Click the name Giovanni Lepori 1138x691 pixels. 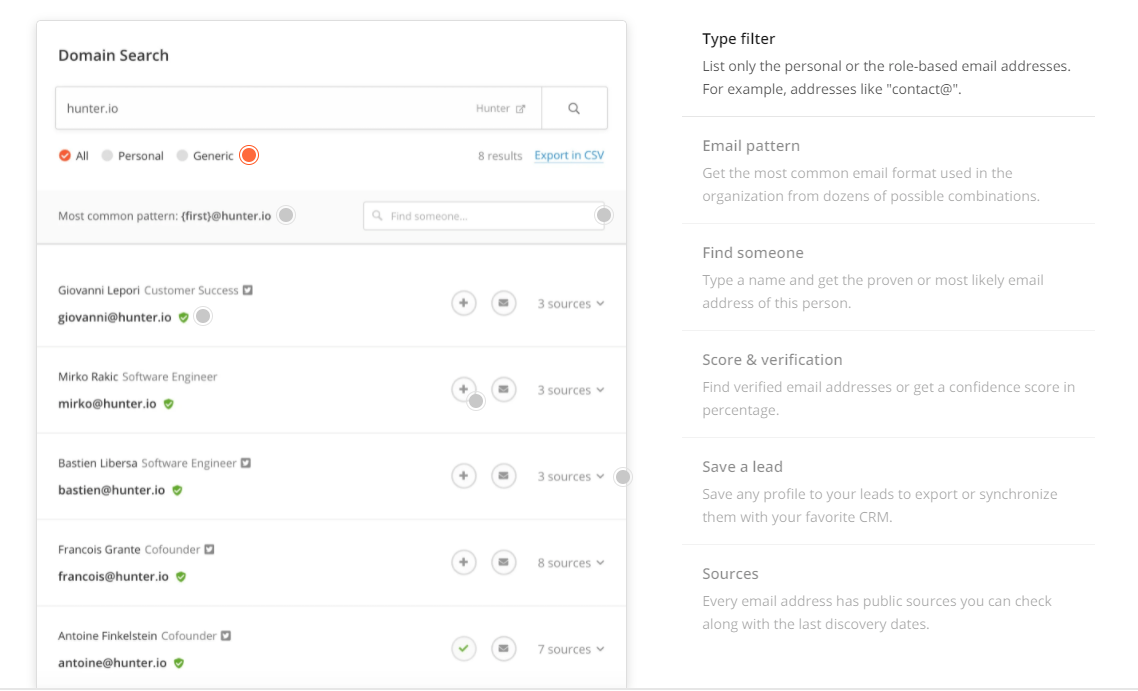(99, 290)
